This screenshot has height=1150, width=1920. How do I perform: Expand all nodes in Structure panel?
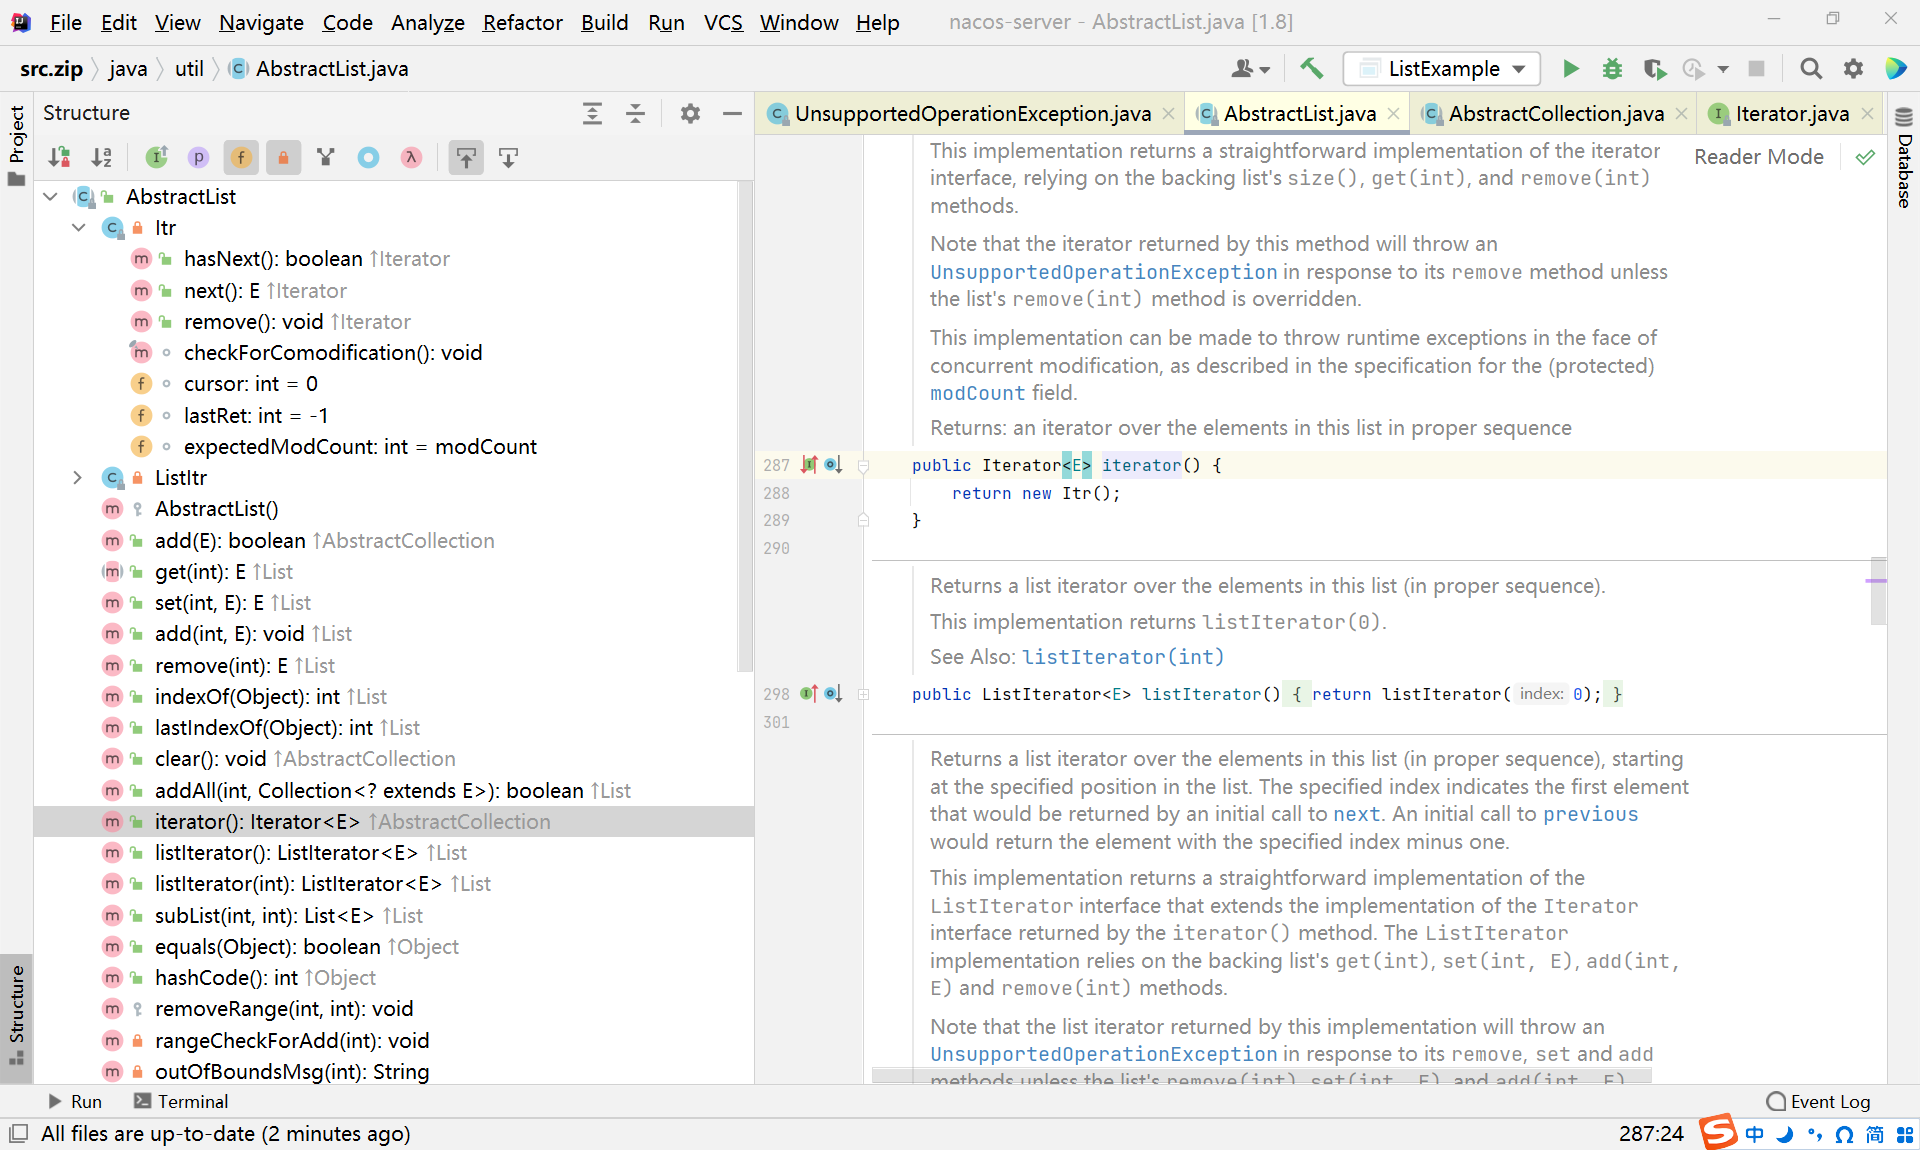coord(592,113)
